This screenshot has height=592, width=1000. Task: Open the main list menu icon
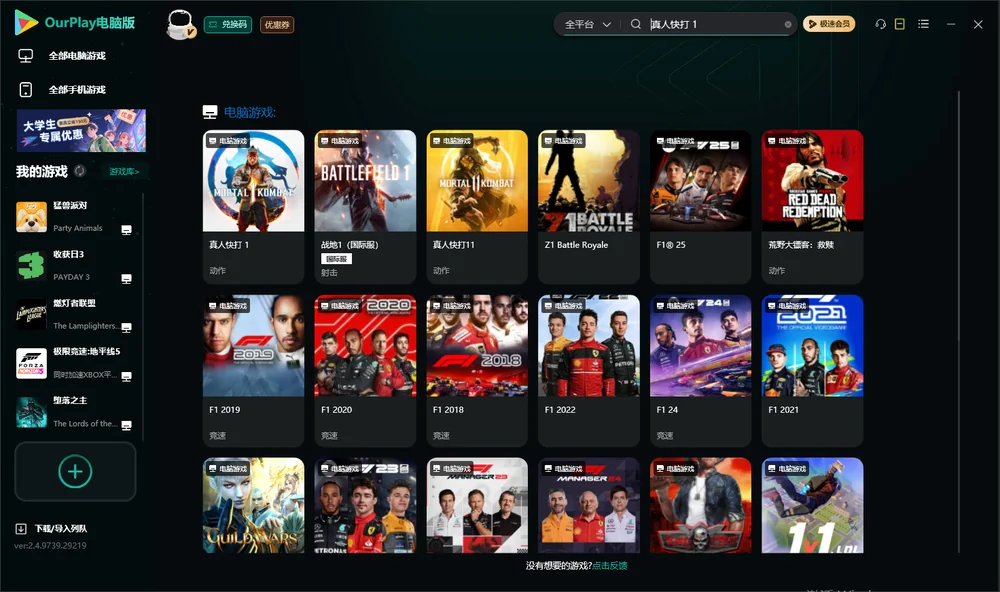[923, 24]
